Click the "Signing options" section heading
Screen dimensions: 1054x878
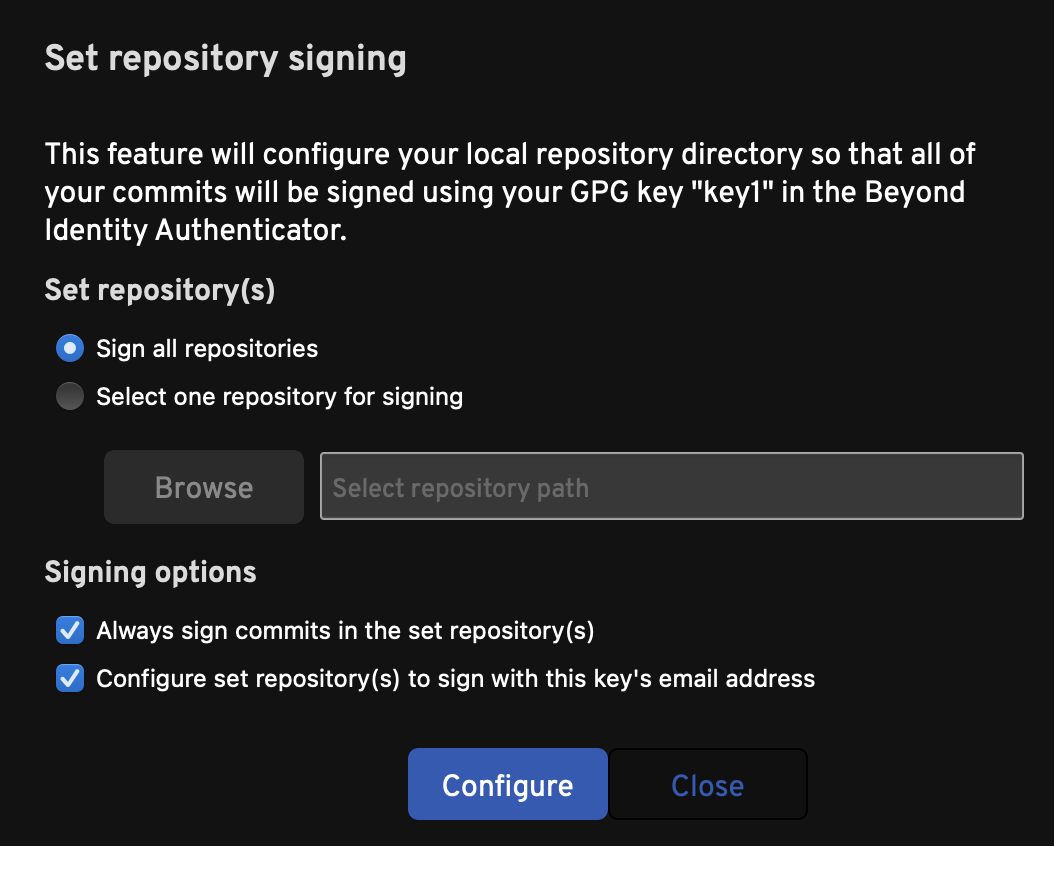pos(151,572)
